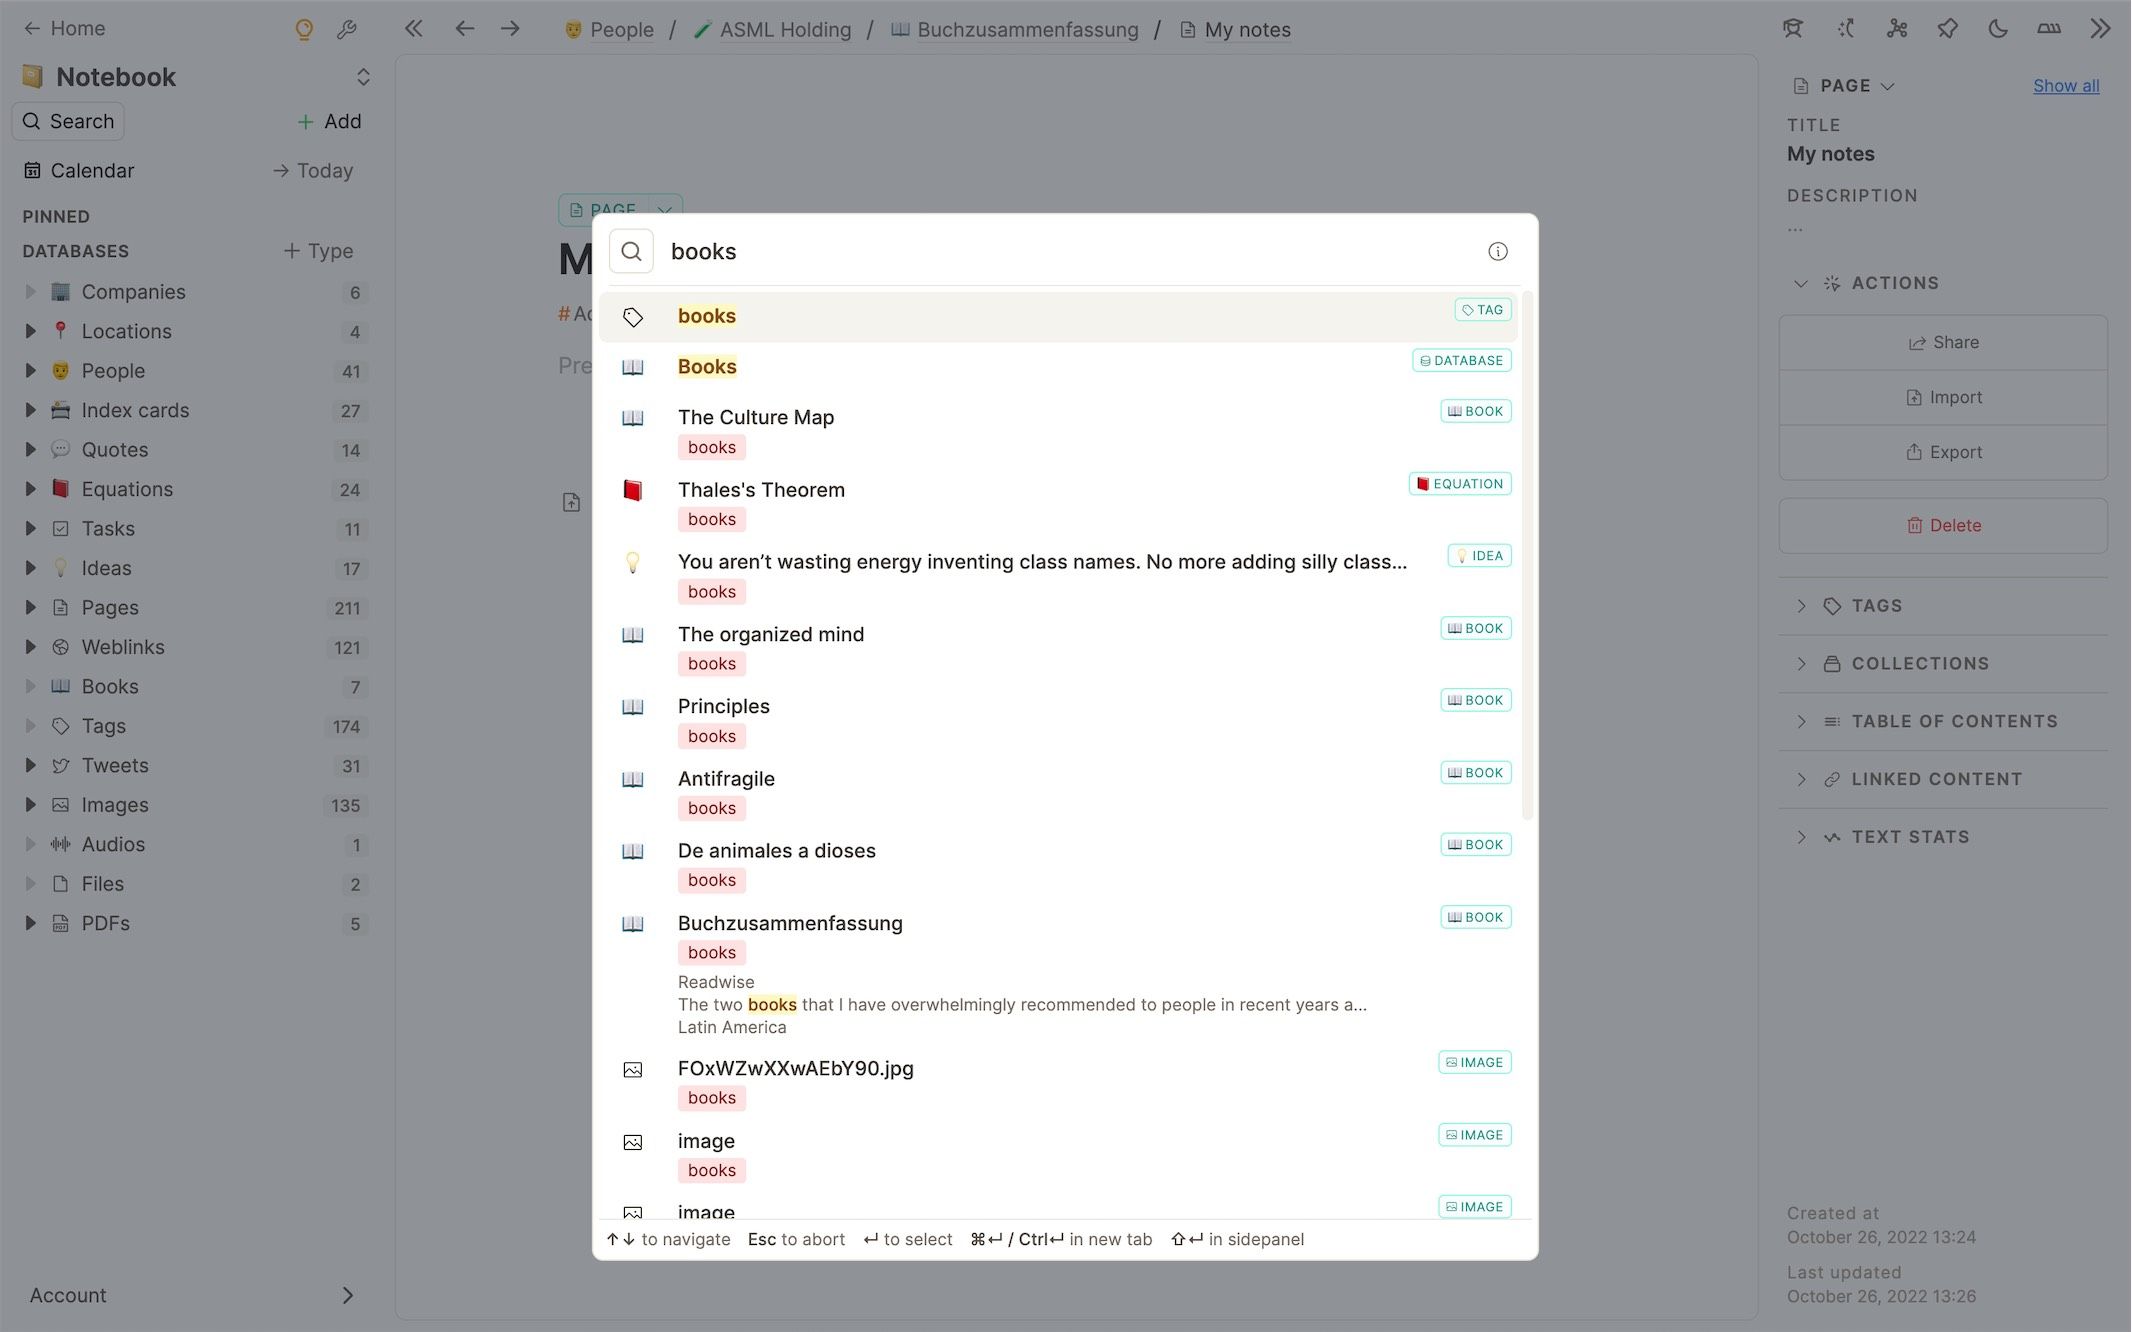Screen dimensions: 2132x1332
Task: Expand the Companies database tree item
Action: point(28,291)
